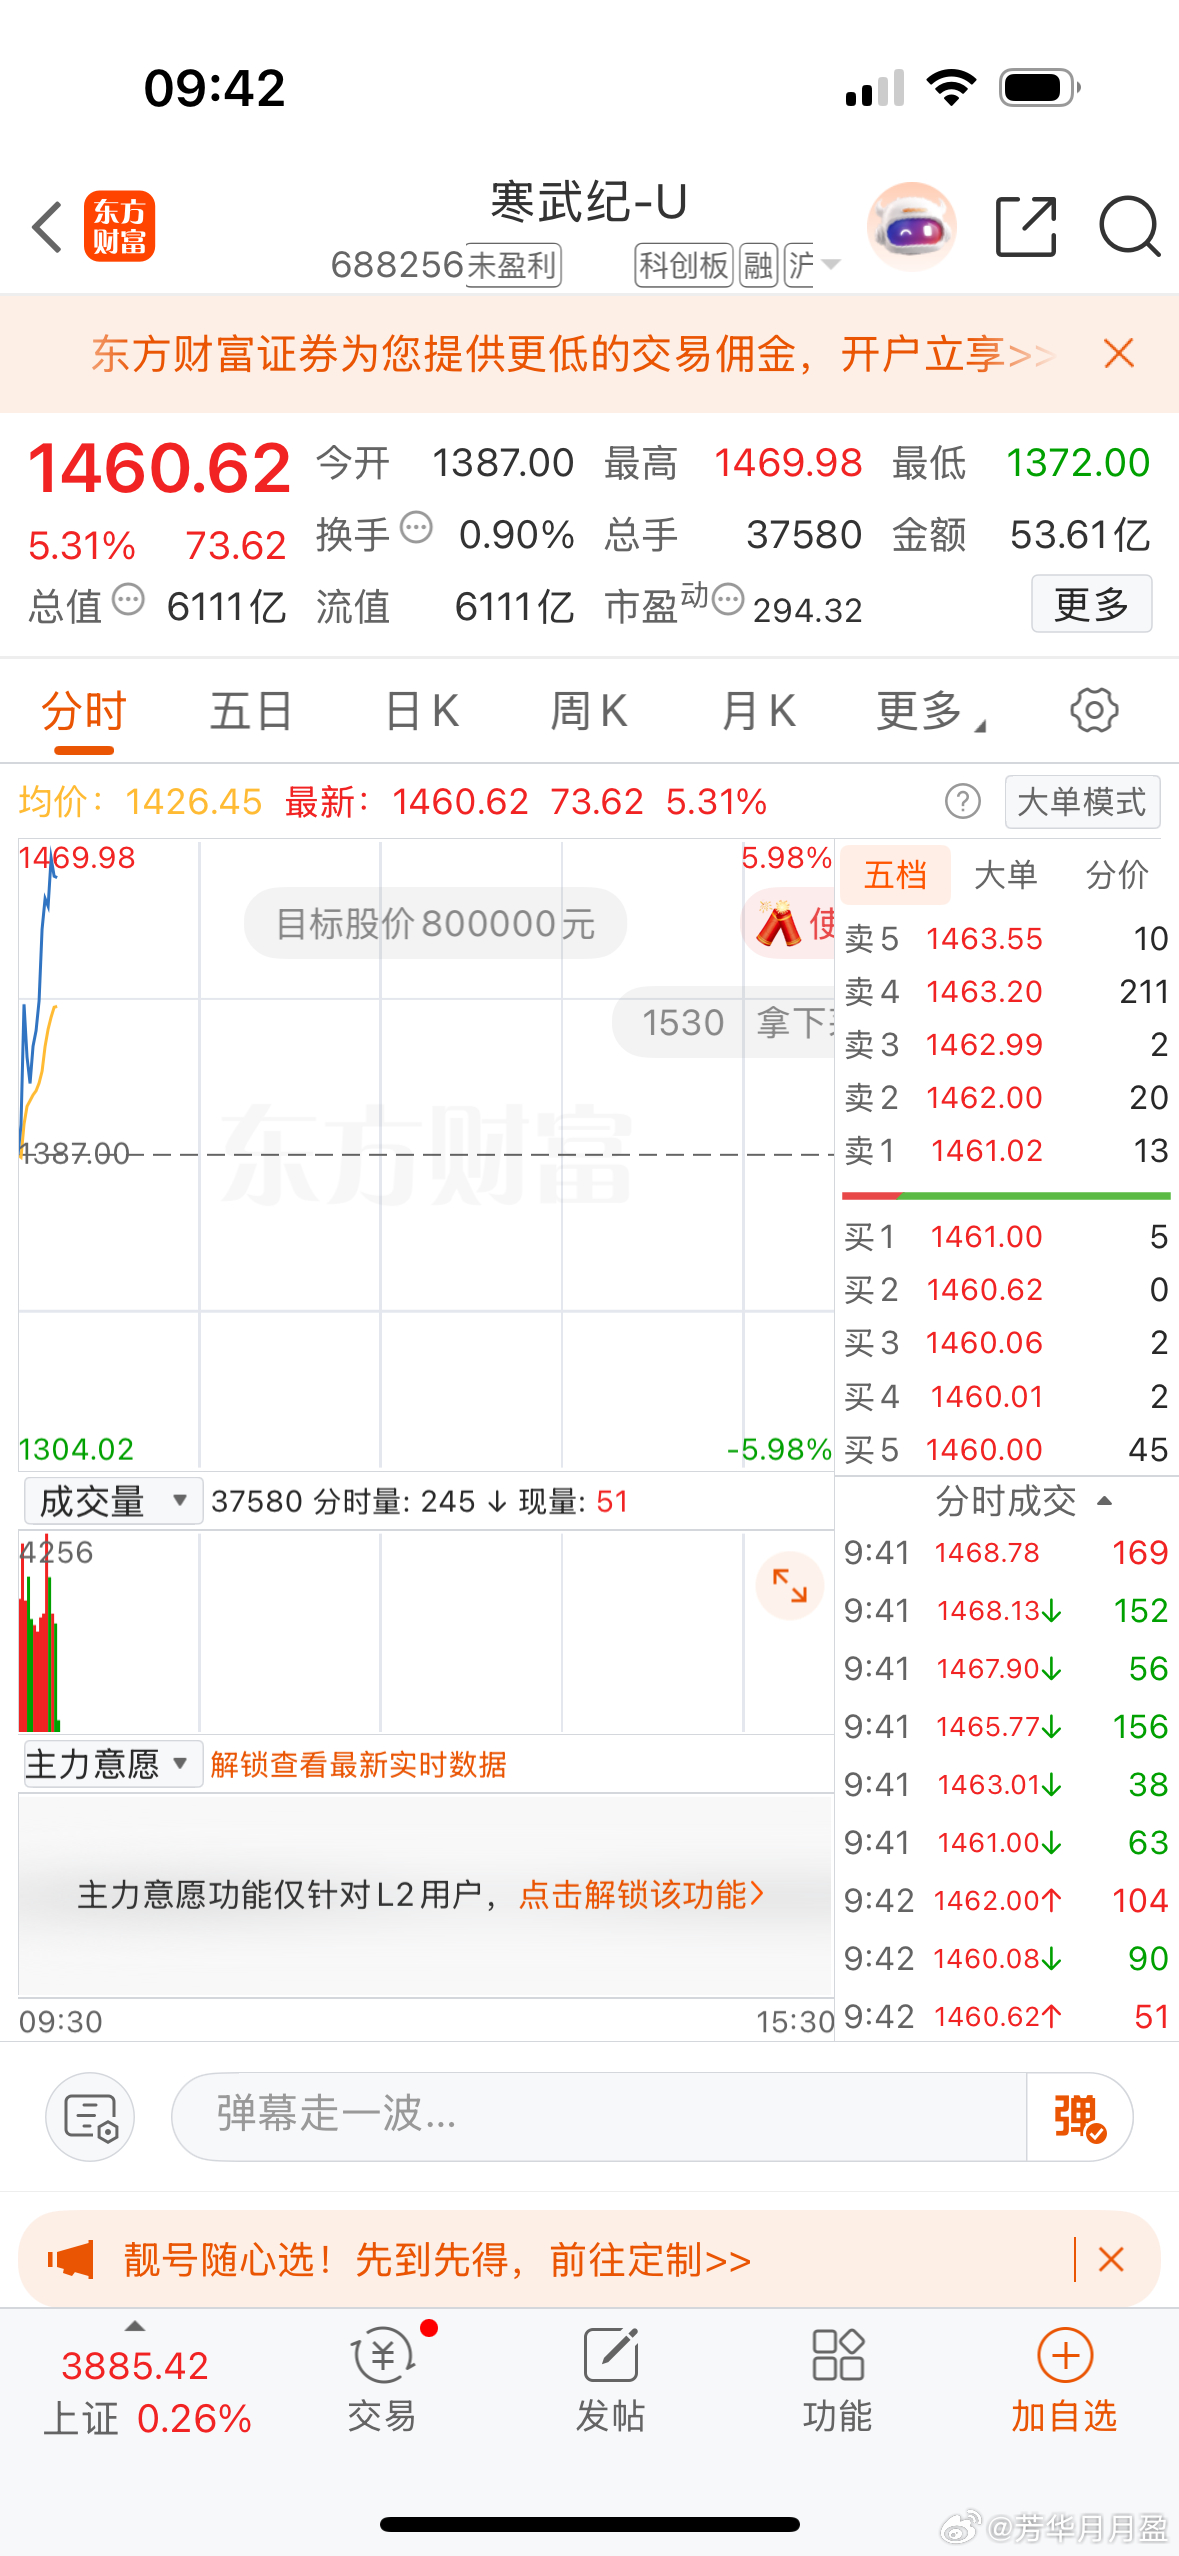Open the danmaku settings list icon
1179x2556 pixels.
tap(91, 2117)
